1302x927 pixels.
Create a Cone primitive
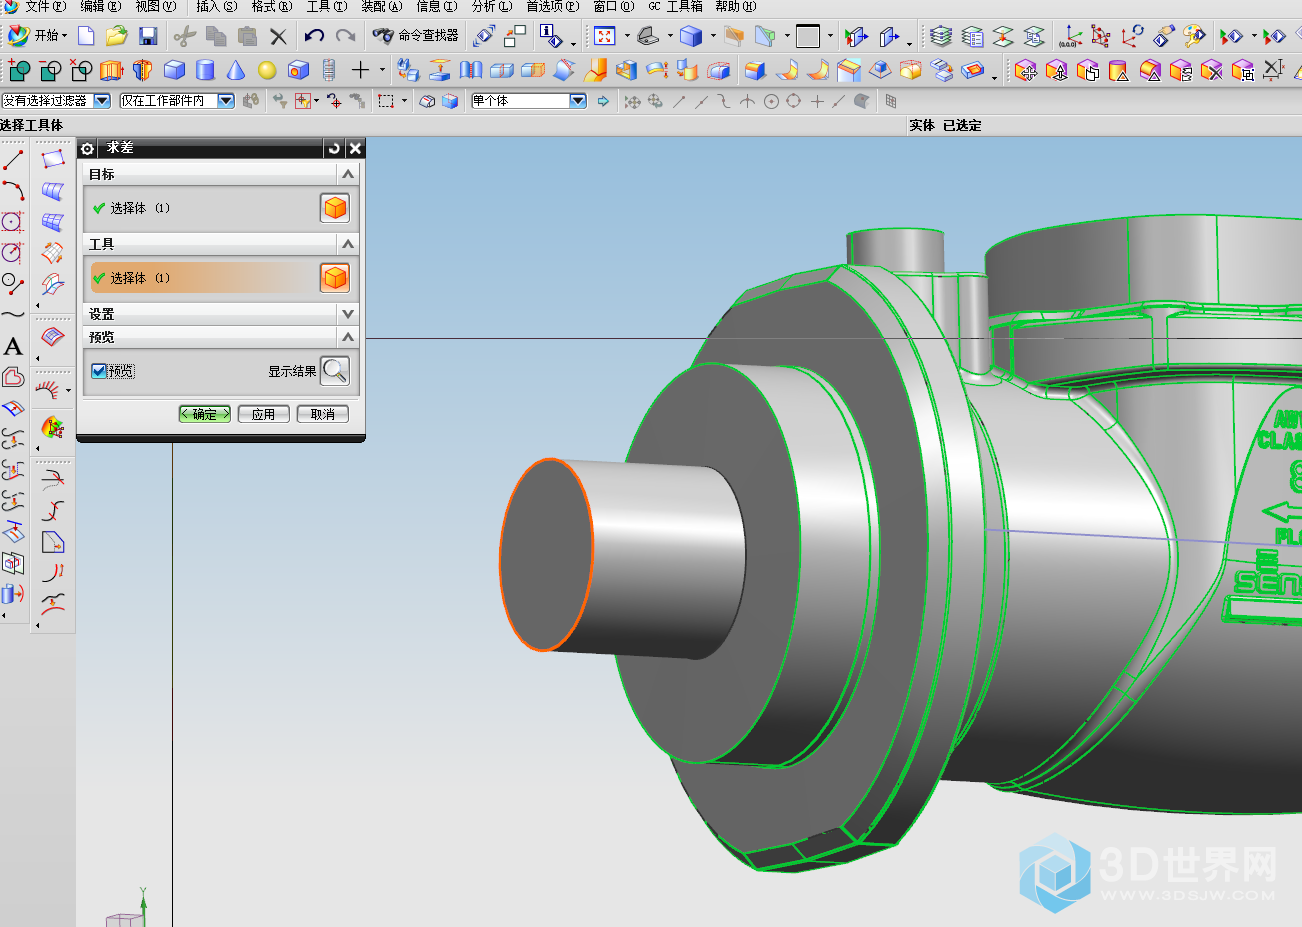point(236,70)
